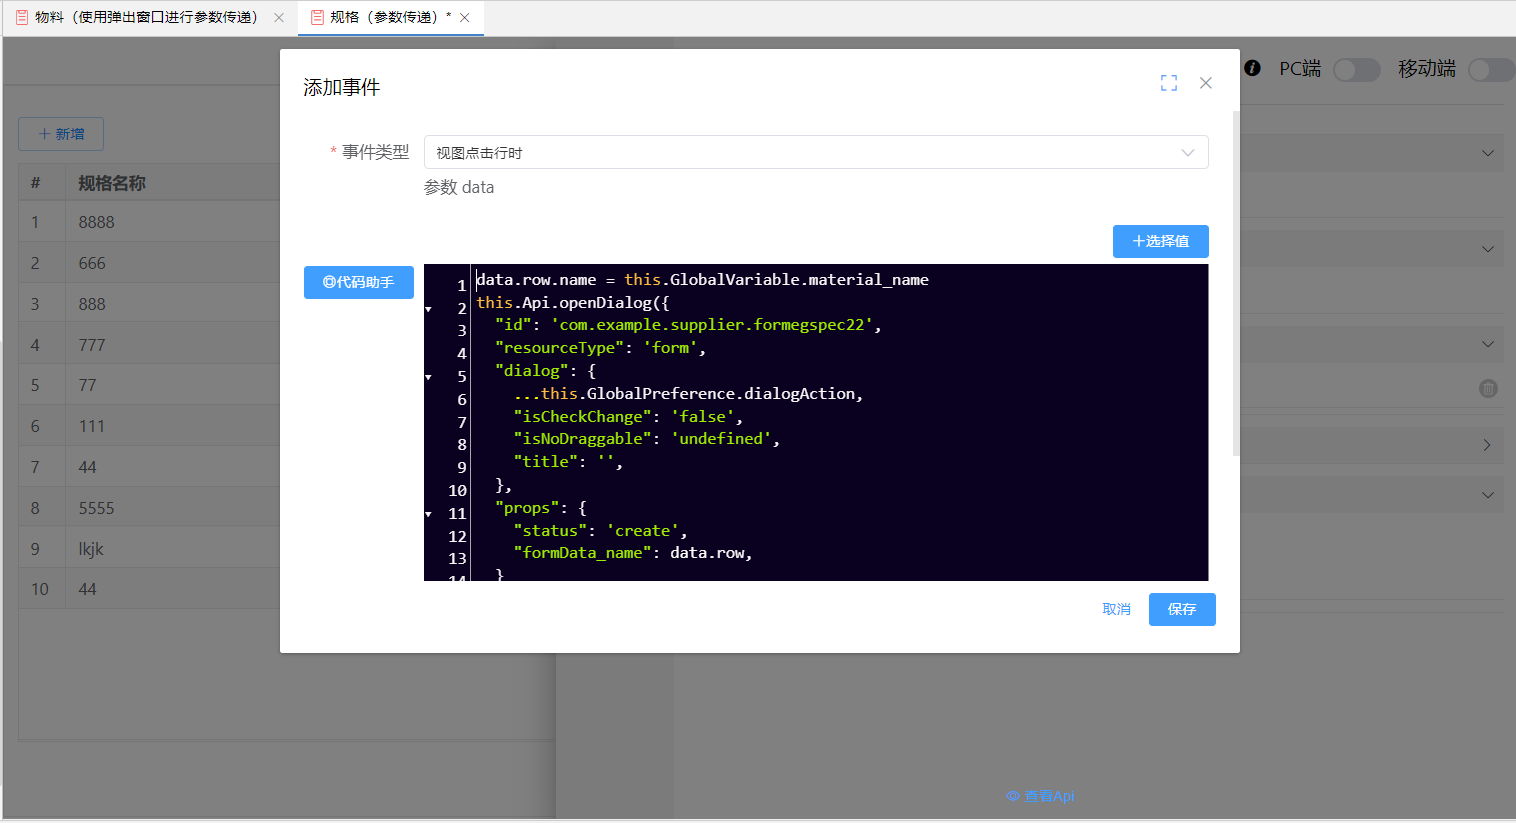Toggle the PC端 switch

1356,69
